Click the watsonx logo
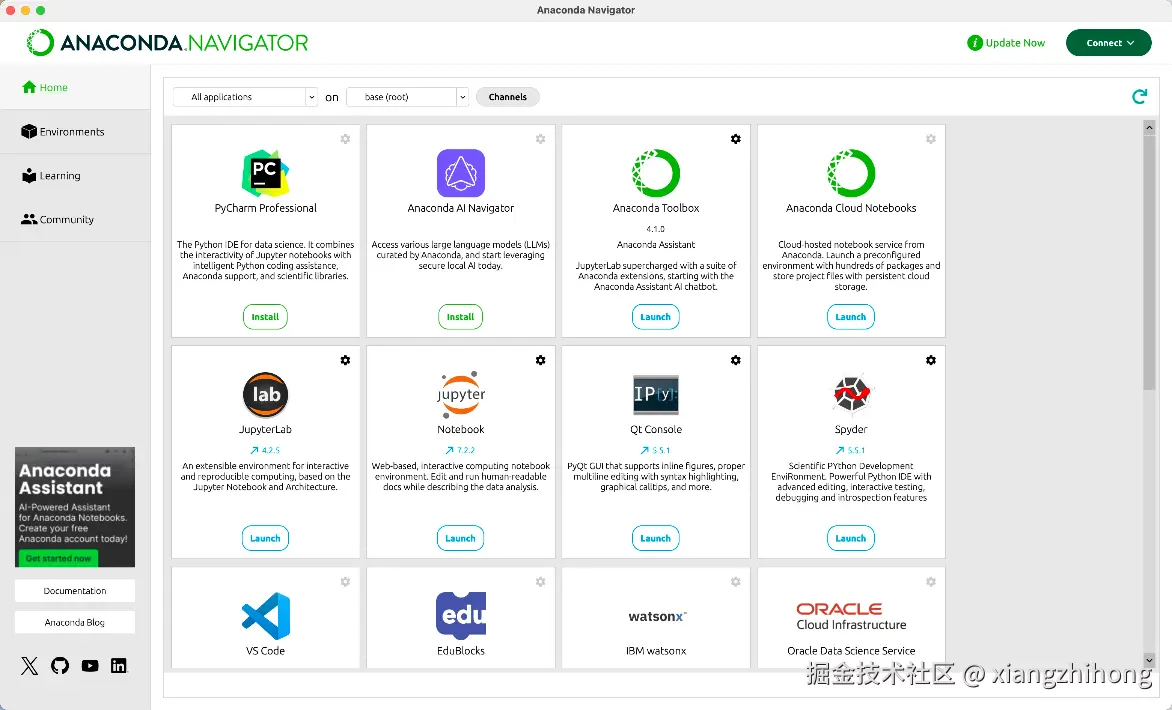This screenshot has height=710, width=1172. click(x=657, y=617)
